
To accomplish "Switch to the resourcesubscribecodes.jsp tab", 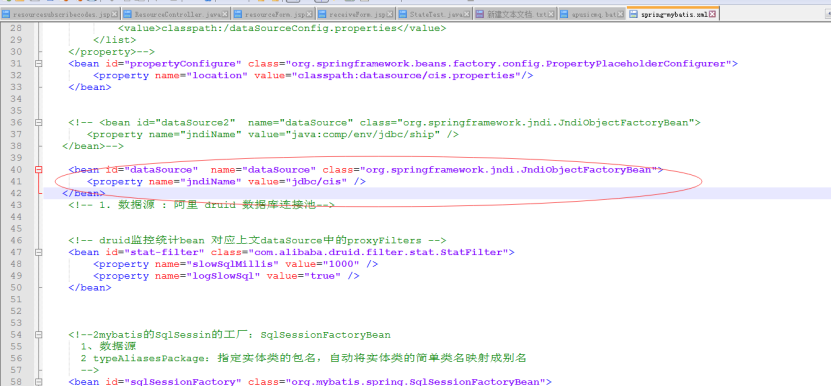I will pyautogui.click(x=61, y=14).
